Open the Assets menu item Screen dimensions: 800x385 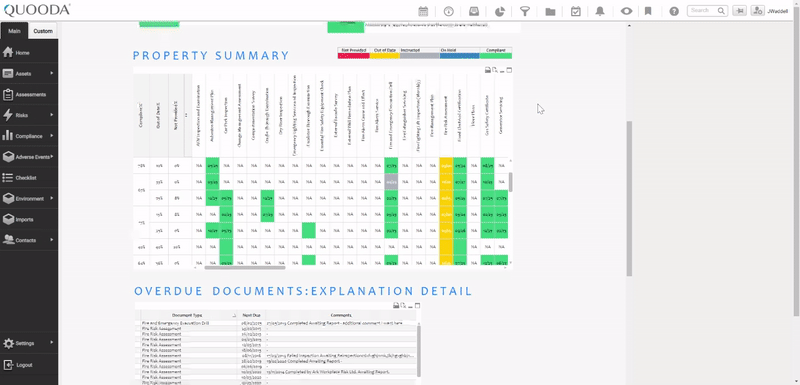pos(29,73)
